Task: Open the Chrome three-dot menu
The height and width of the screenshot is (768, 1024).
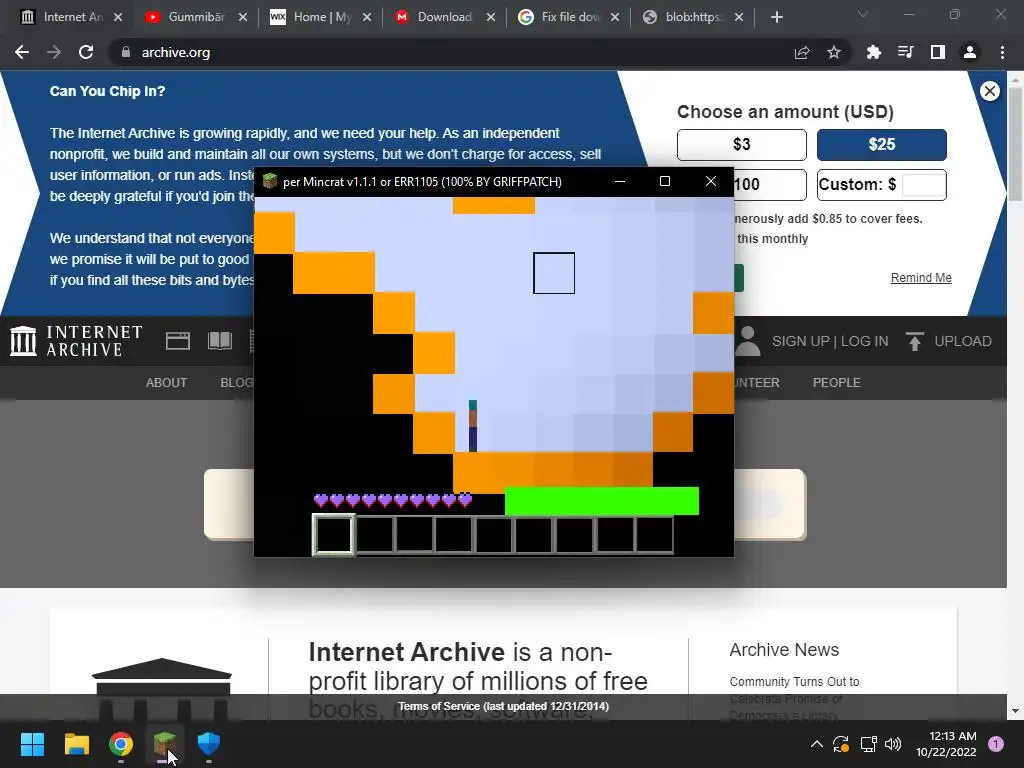Action: coord(1002,53)
